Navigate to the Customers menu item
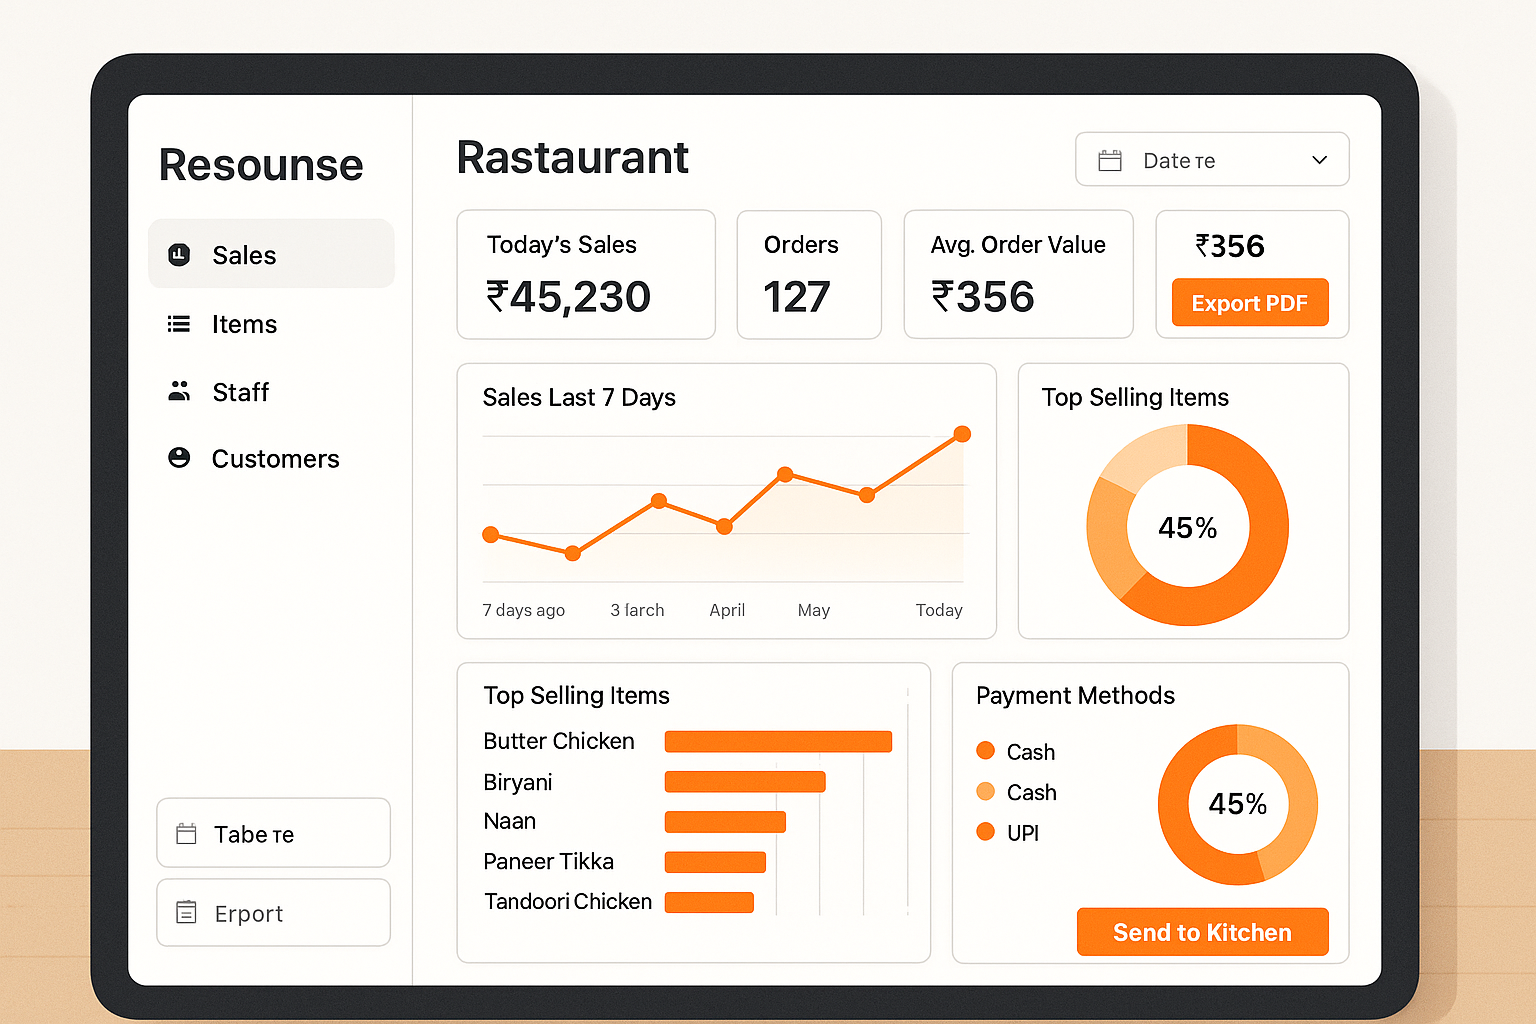Viewport: 1536px width, 1024px height. click(275, 458)
